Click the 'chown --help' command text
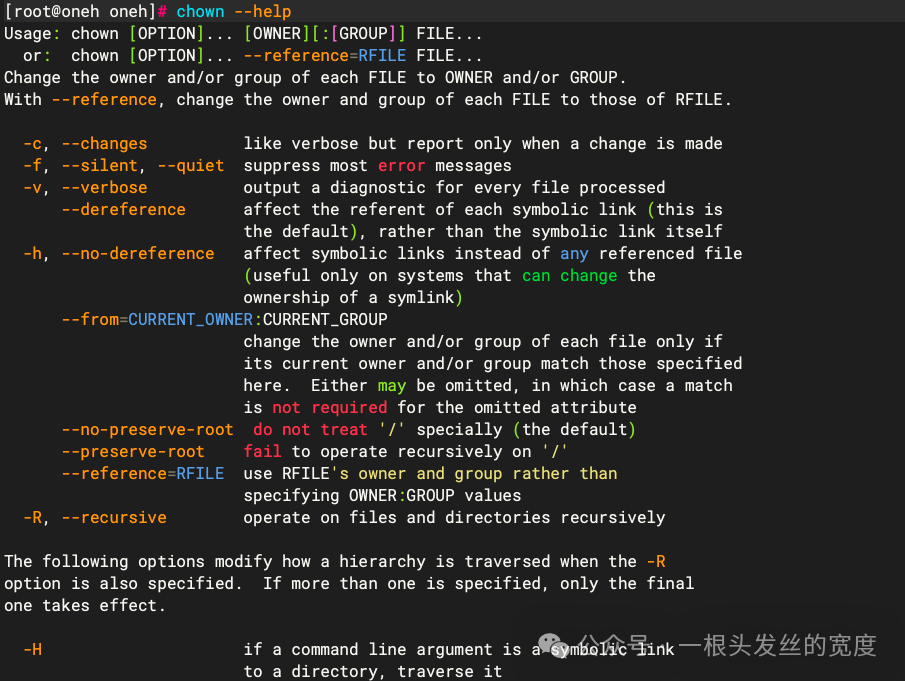This screenshot has height=681, width=905. [233, 12]
